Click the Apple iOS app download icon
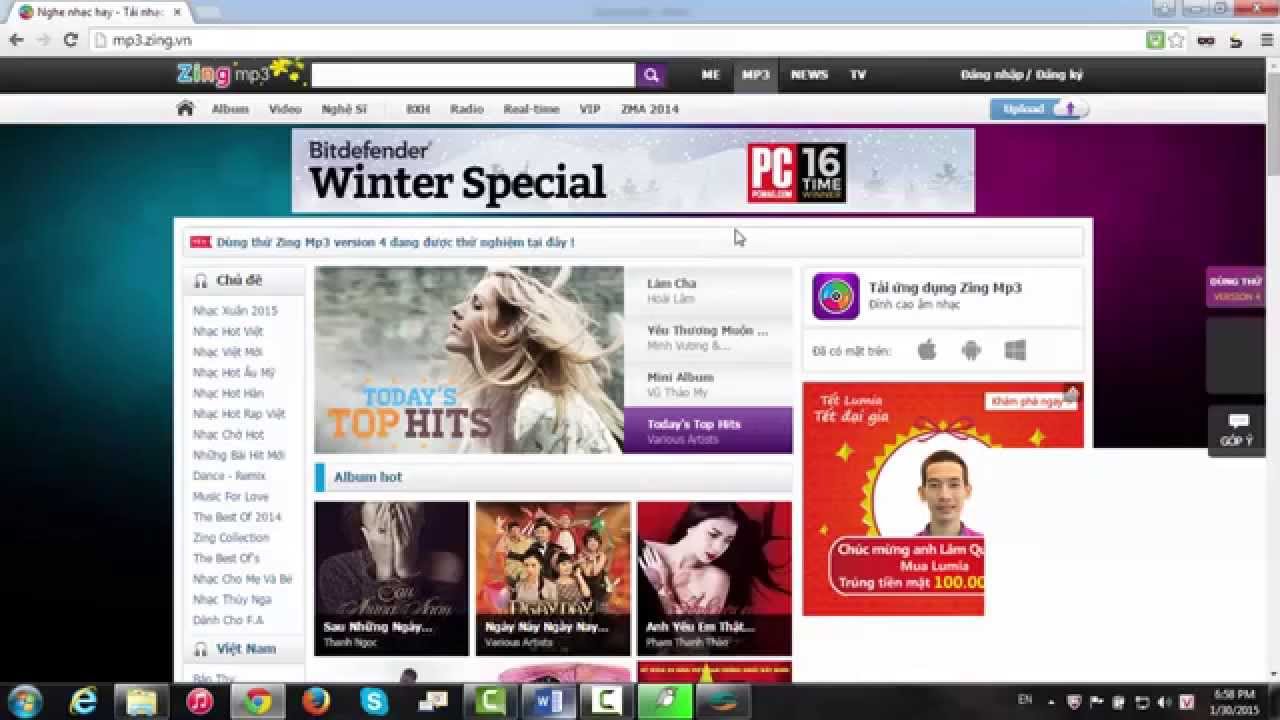 point(927,350)
